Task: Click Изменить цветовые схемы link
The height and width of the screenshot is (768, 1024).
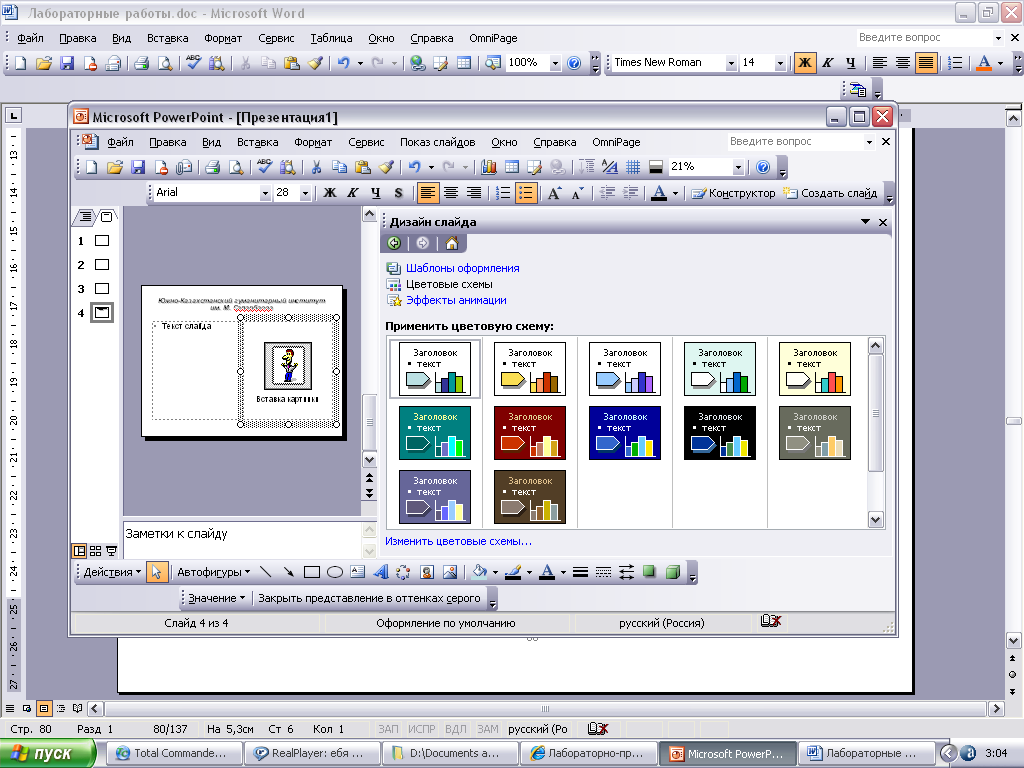Action: point(458,541)
